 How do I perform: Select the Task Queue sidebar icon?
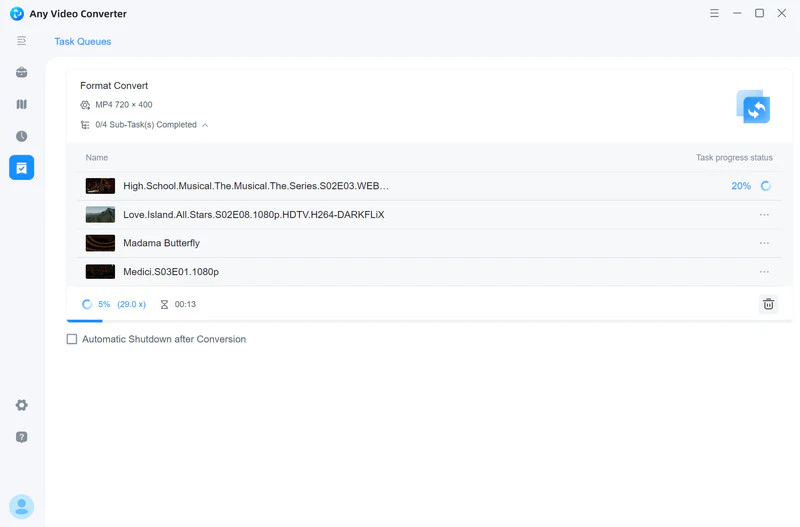[x=22, y=168]
